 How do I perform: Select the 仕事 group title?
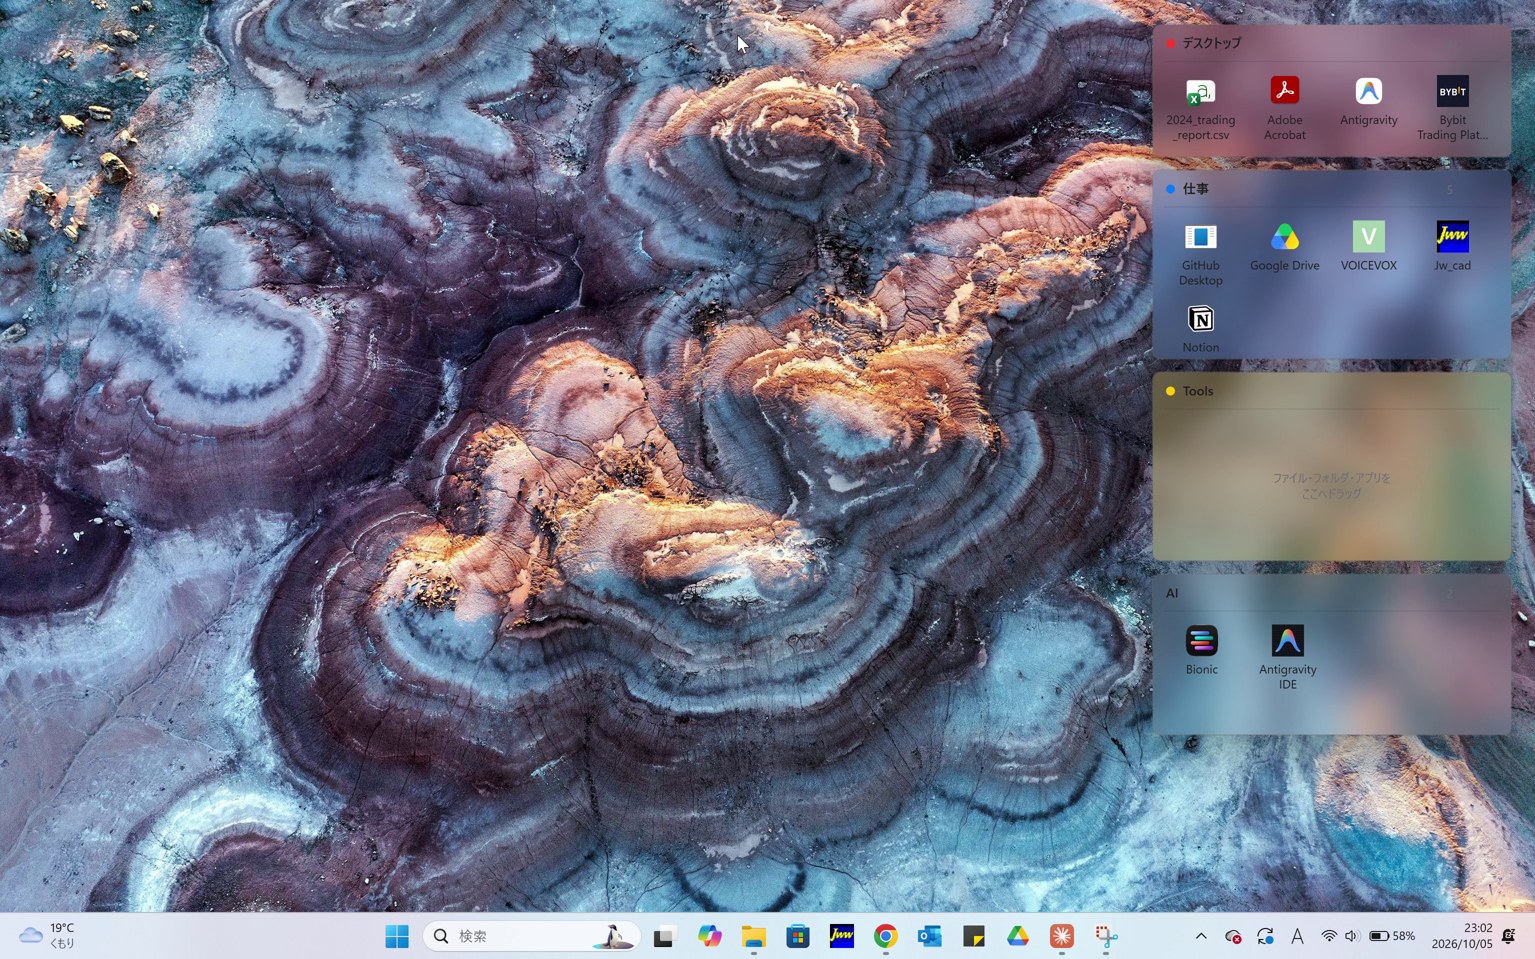click(1196, 188)
